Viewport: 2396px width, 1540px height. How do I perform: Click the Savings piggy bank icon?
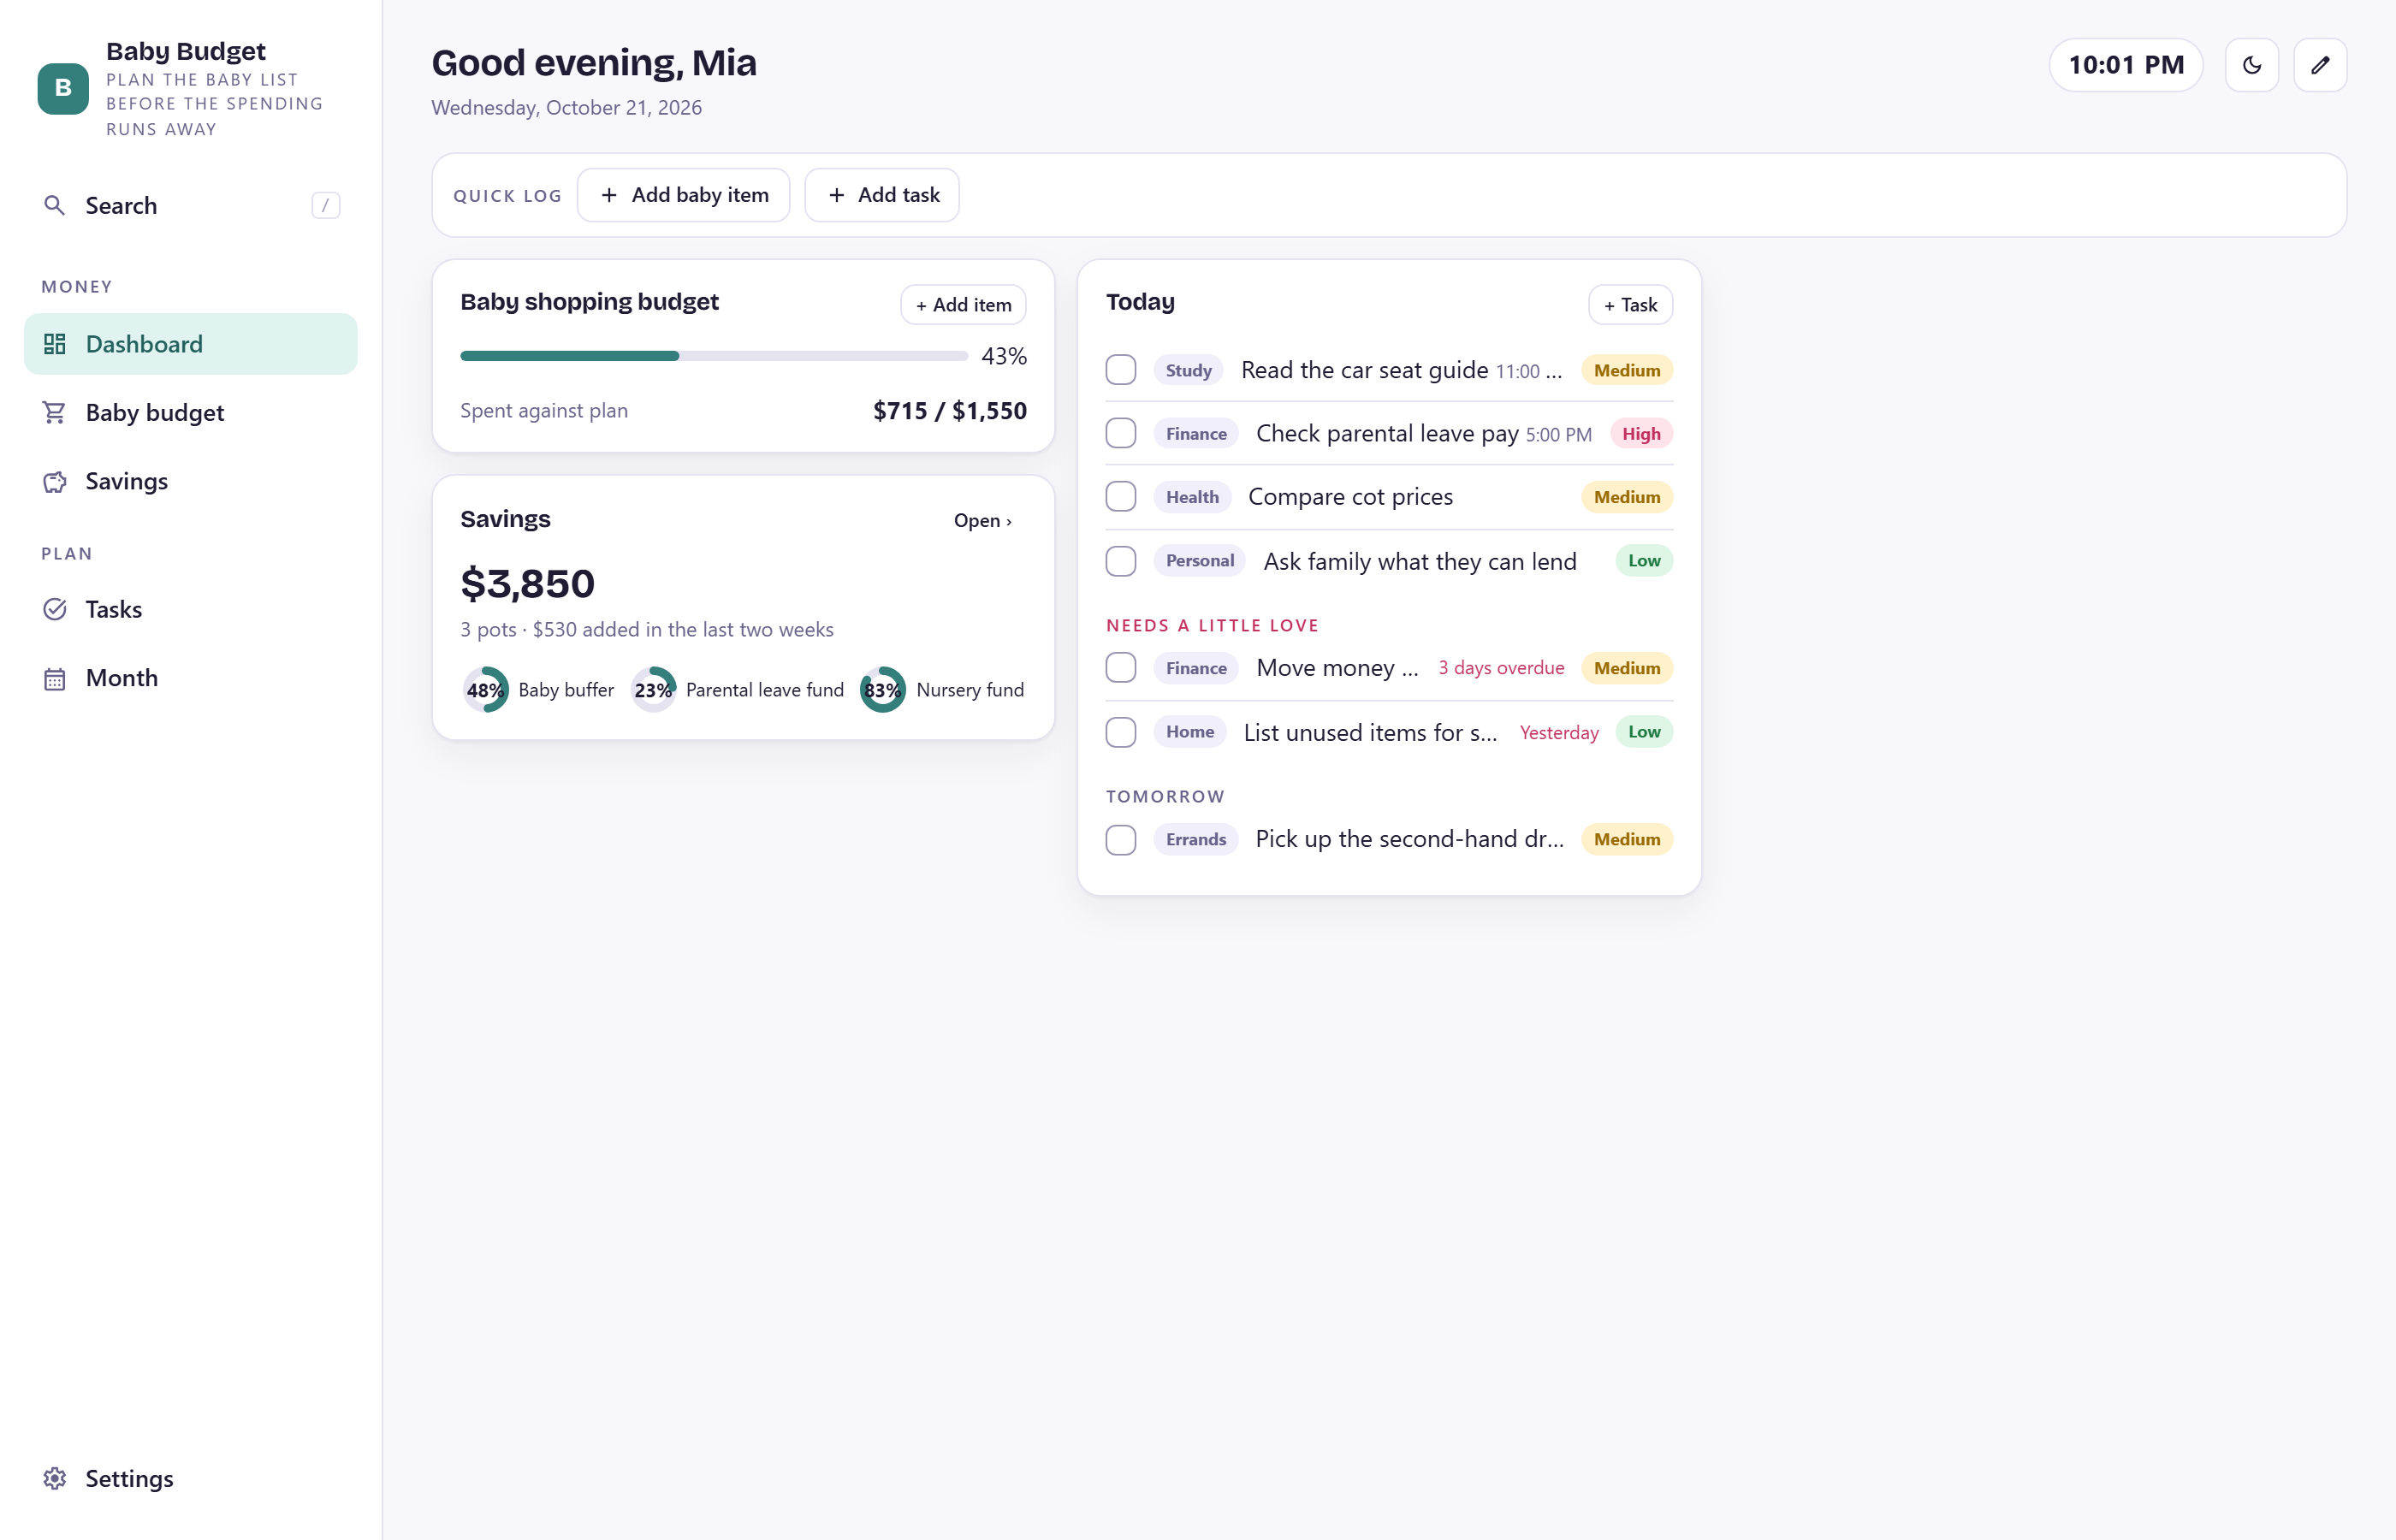pyautogui.click(x=55, y=481)
